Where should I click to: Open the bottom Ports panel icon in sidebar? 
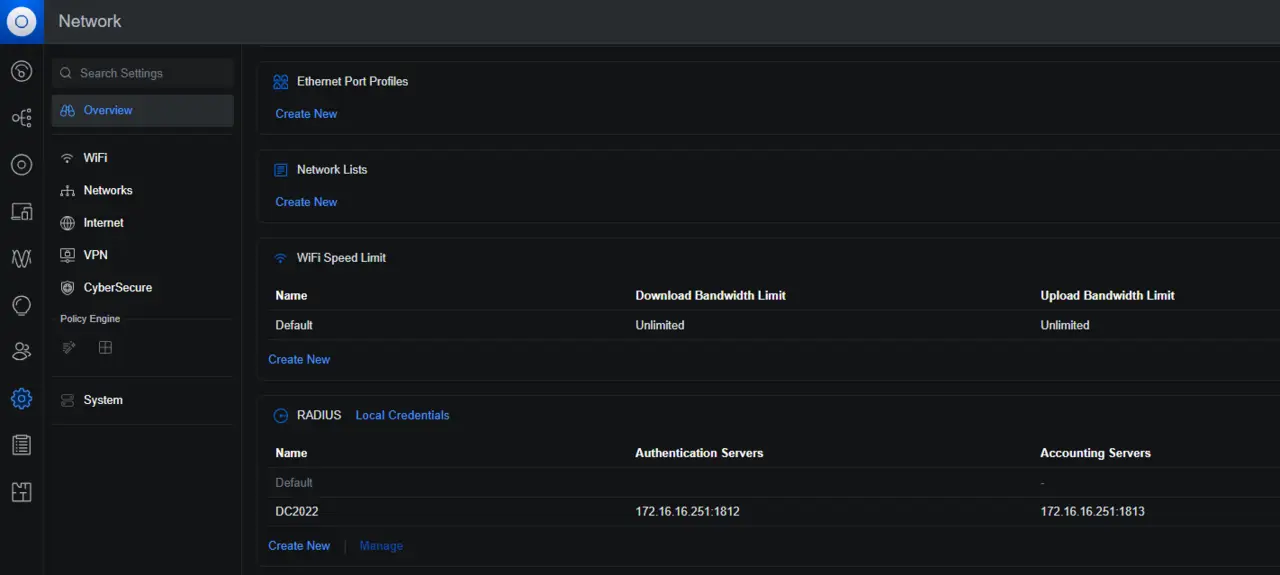click(21, 492)
